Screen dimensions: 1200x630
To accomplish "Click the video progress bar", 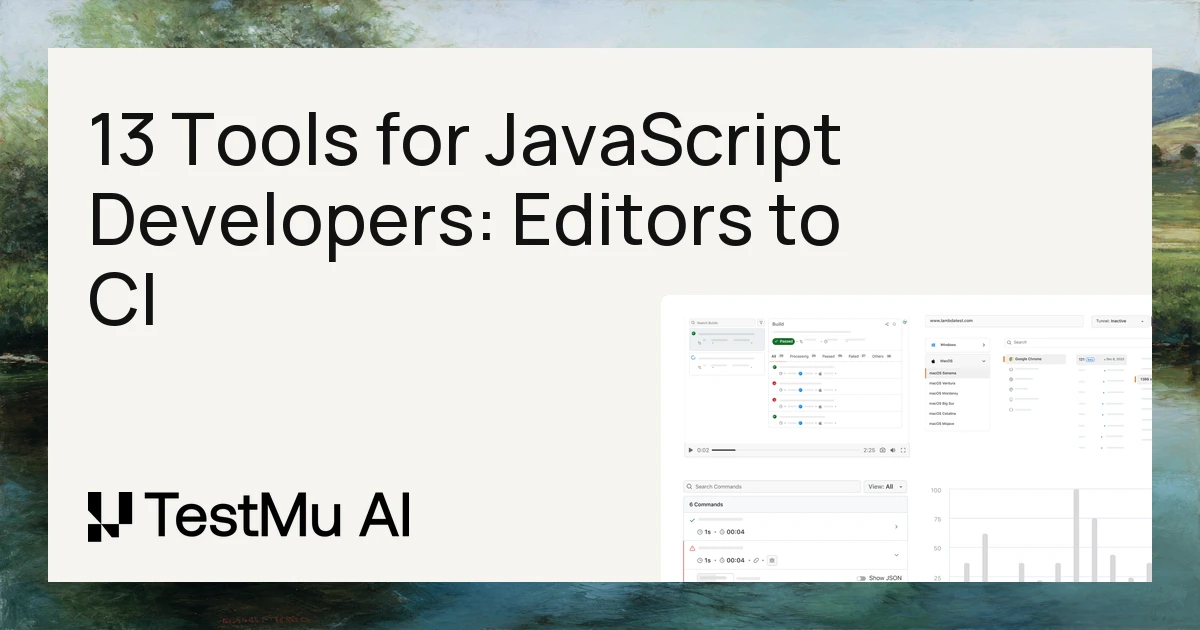I will 785,450.
